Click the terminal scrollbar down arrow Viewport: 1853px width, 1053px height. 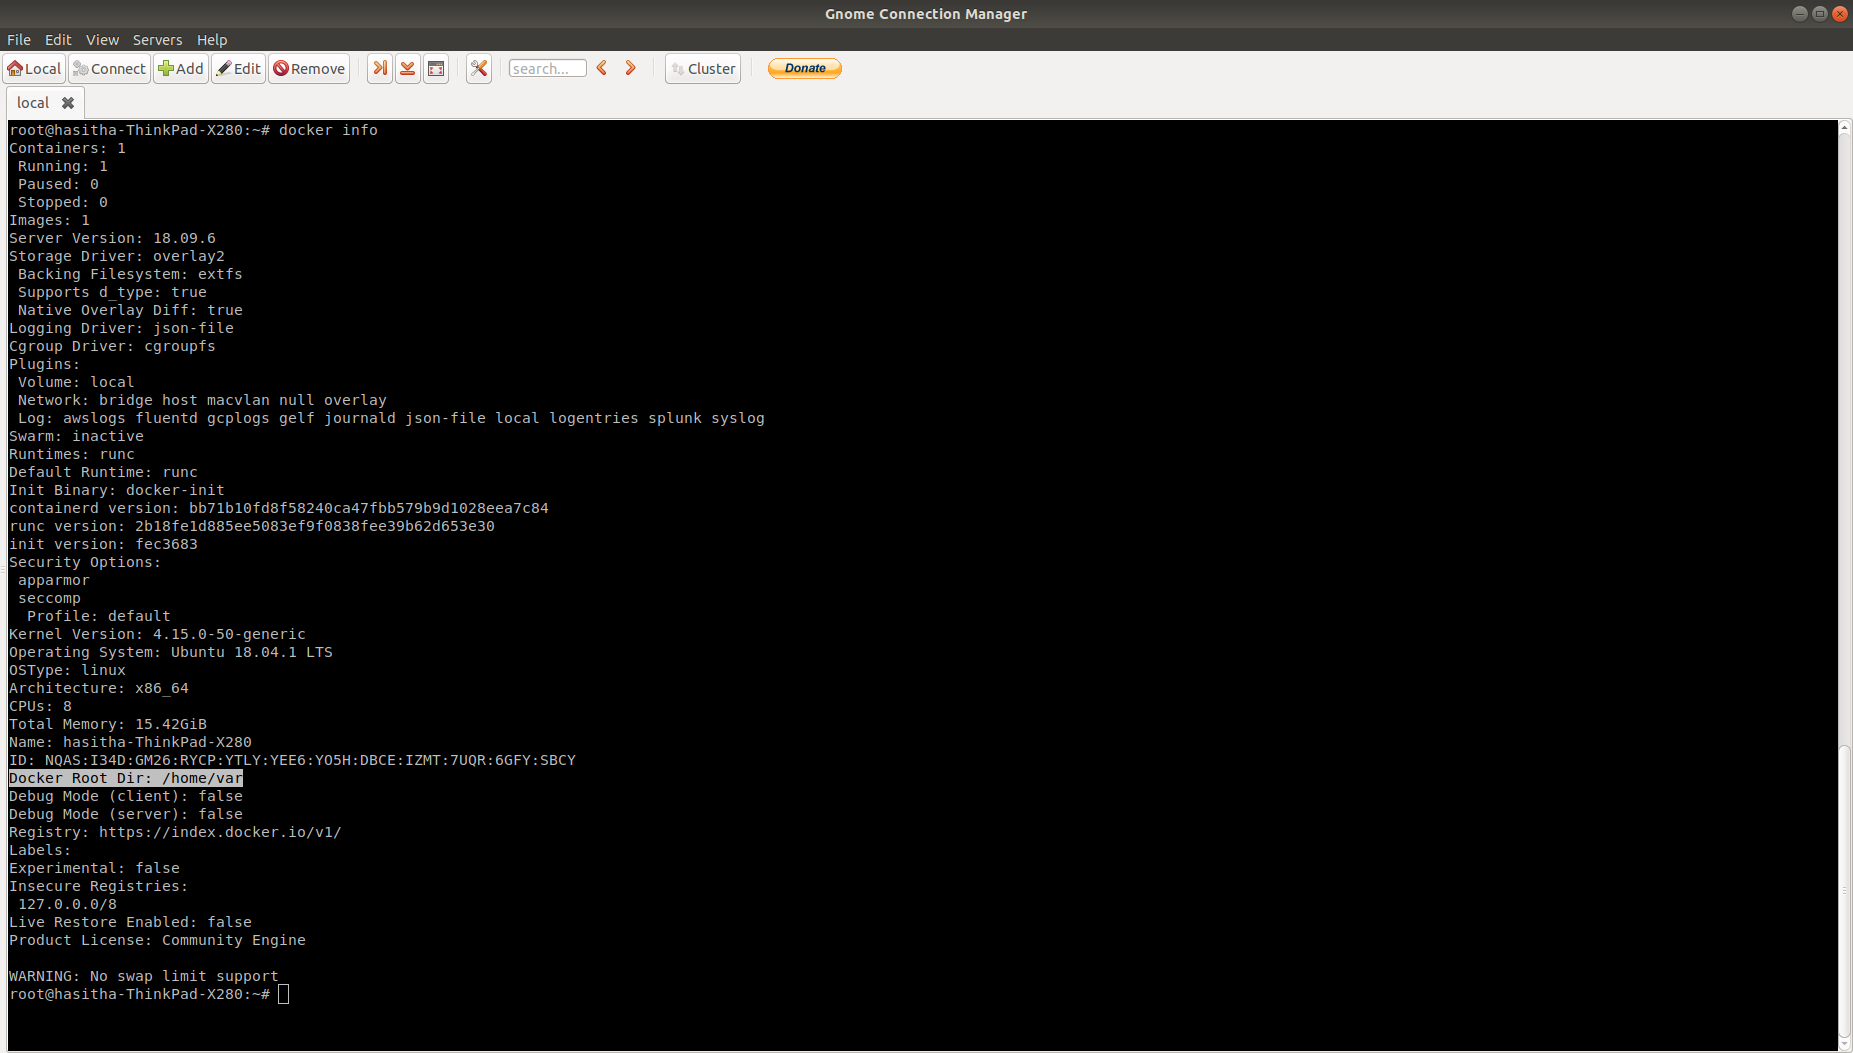[1844, 1045]
